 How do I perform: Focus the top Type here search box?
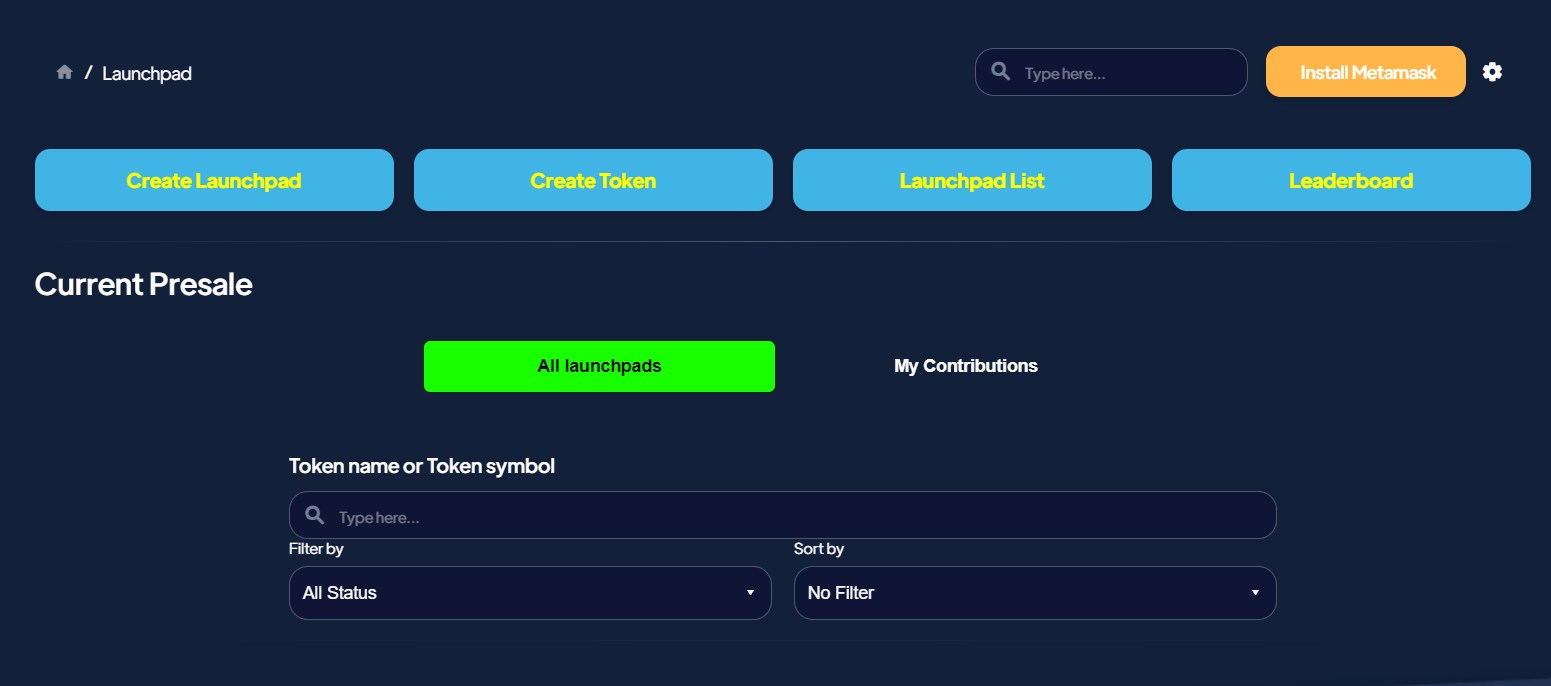click(x=1111, y=72)
